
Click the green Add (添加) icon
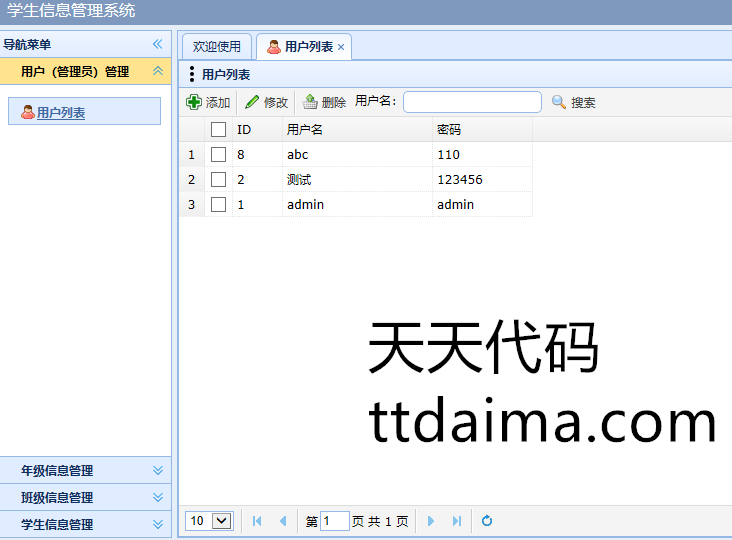(194, 102)
